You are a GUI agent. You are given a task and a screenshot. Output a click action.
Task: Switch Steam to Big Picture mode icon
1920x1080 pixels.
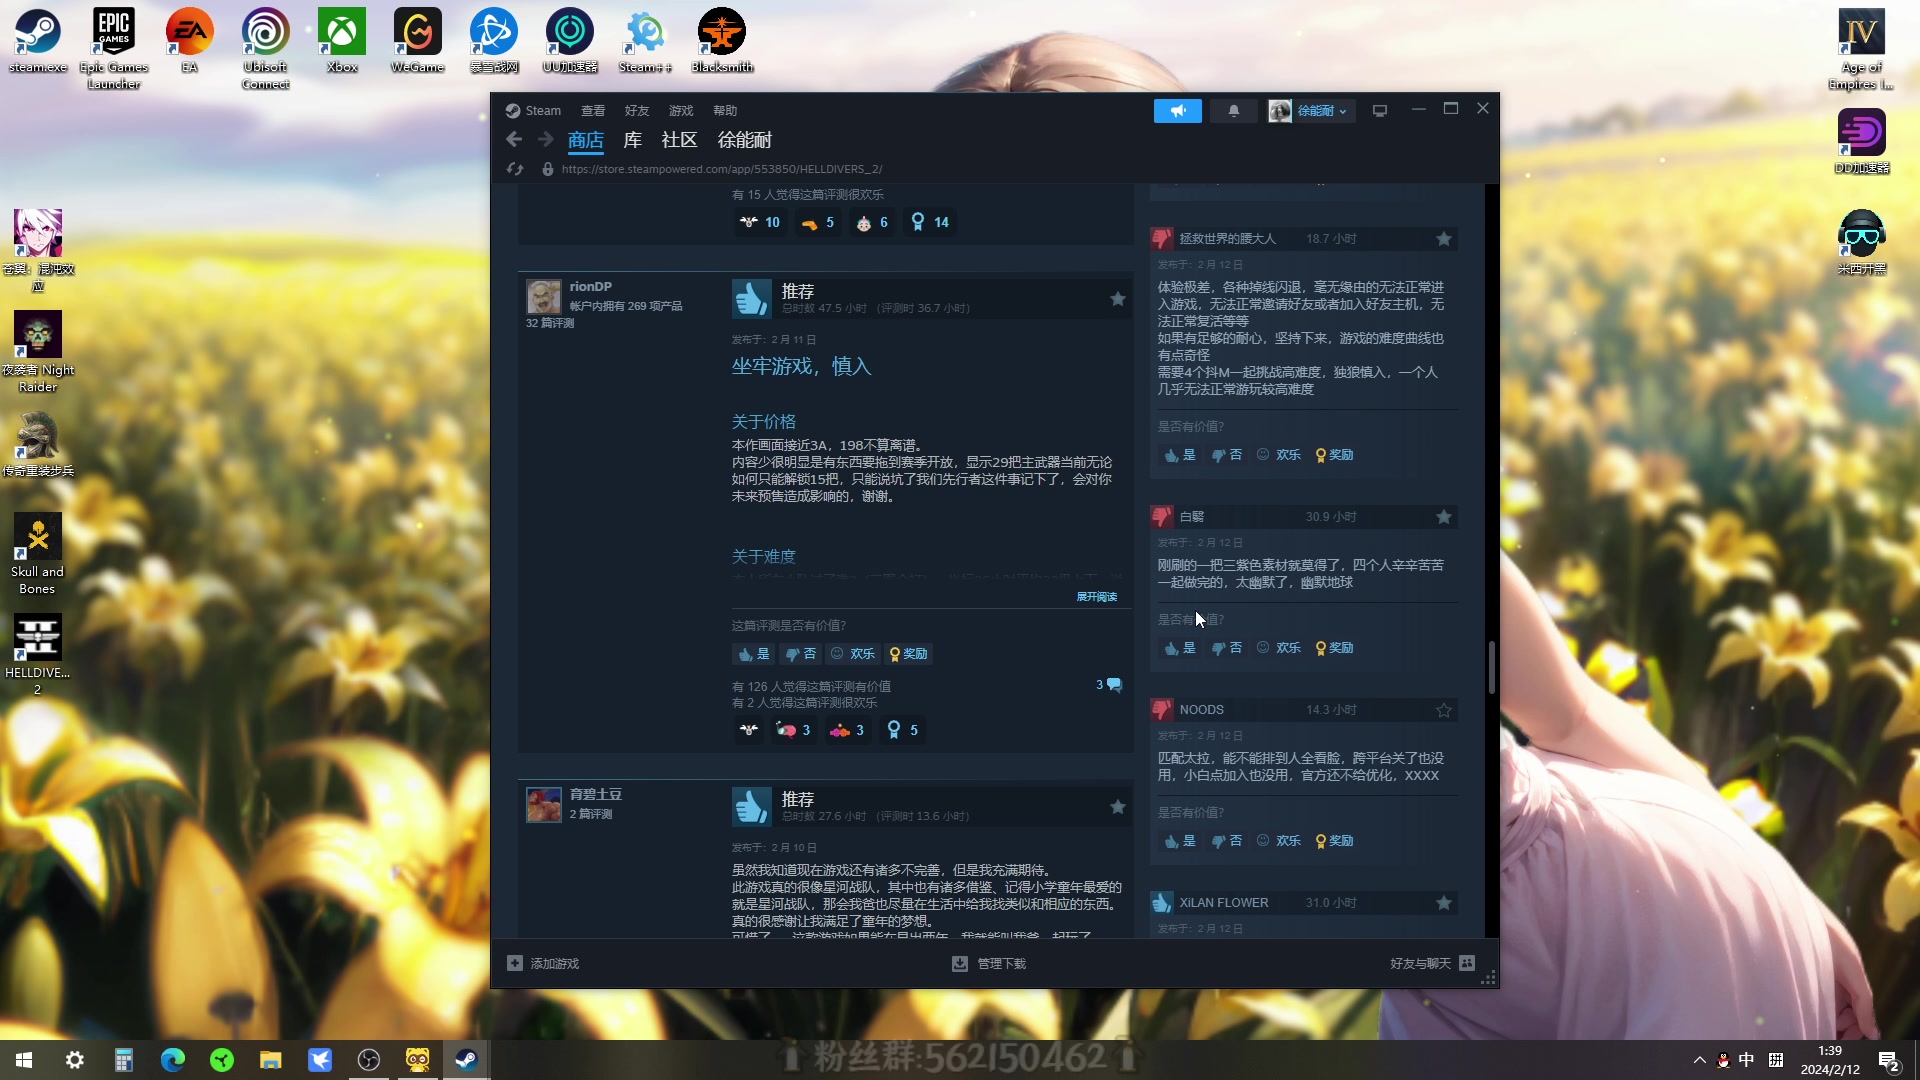pos(1380,111)
